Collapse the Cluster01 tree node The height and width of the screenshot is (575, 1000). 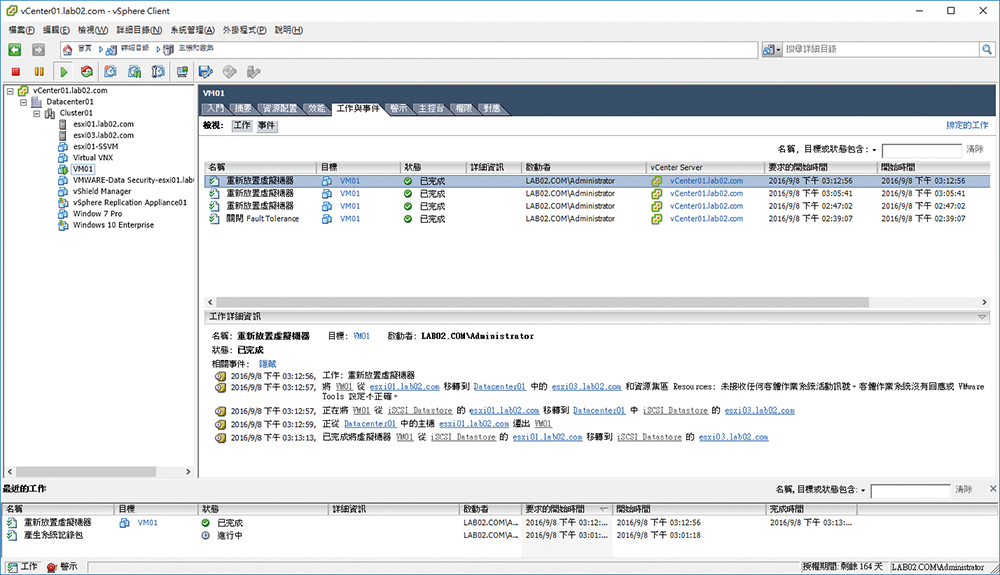click(36, 113)
